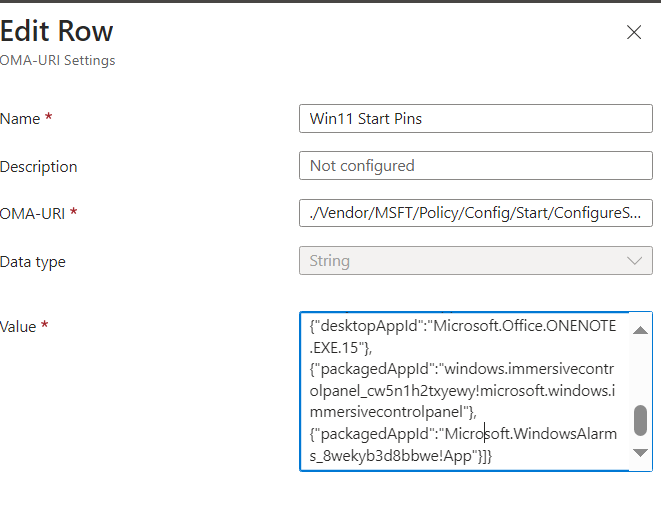The height and width of the screenshot is (514, 661).
Task: Click the Description field label
Action: pyautogui.click(x=38, y=167)
